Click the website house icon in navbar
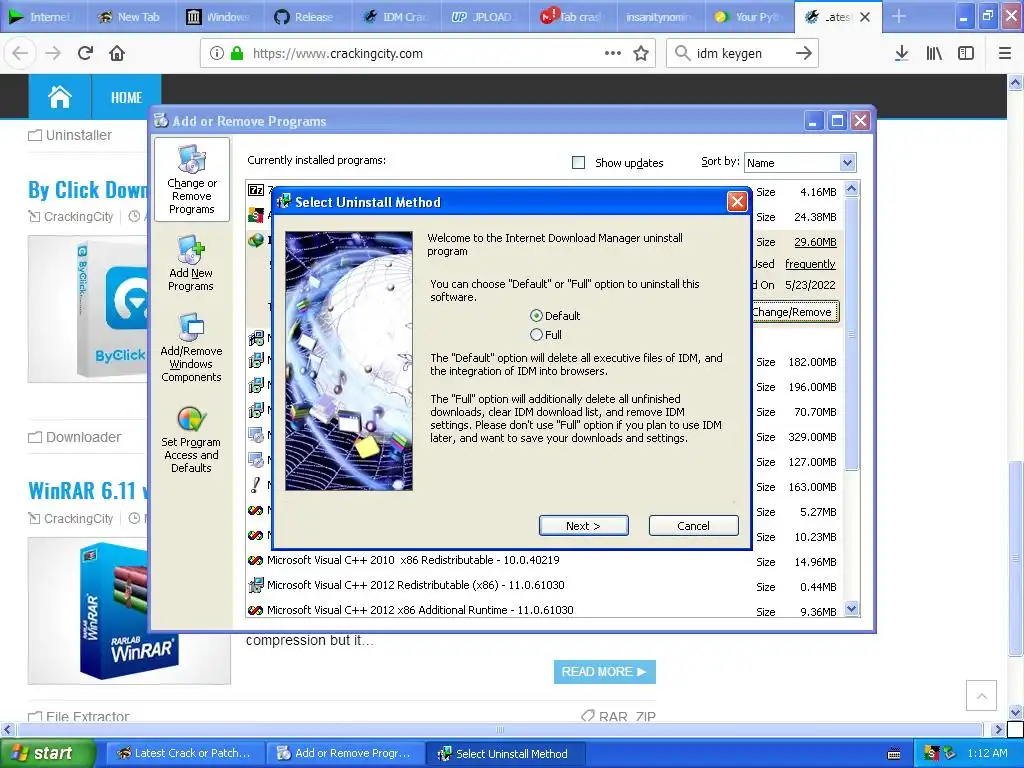Viewport: 1024px width, 768px height. [x=59, y=97]
